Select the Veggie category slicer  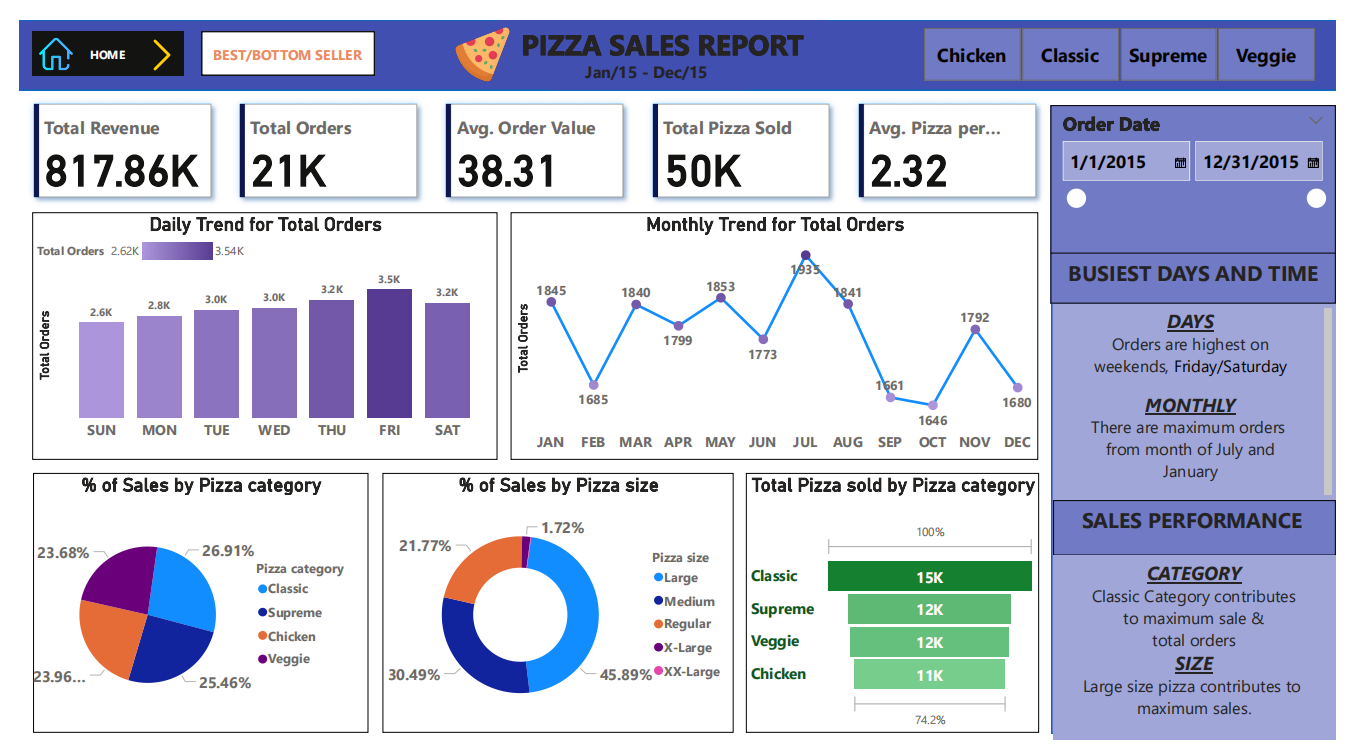coord(1266,56)
